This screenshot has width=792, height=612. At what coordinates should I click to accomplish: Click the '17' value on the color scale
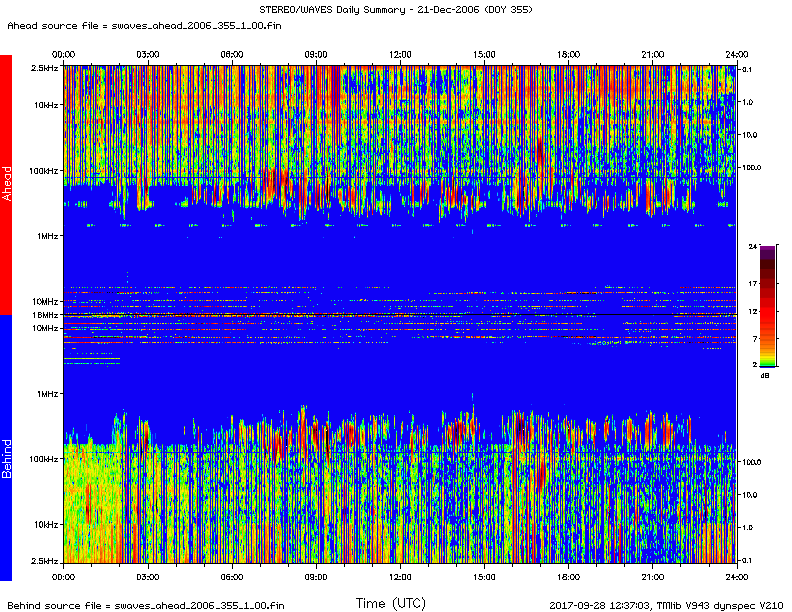point(753,284)
